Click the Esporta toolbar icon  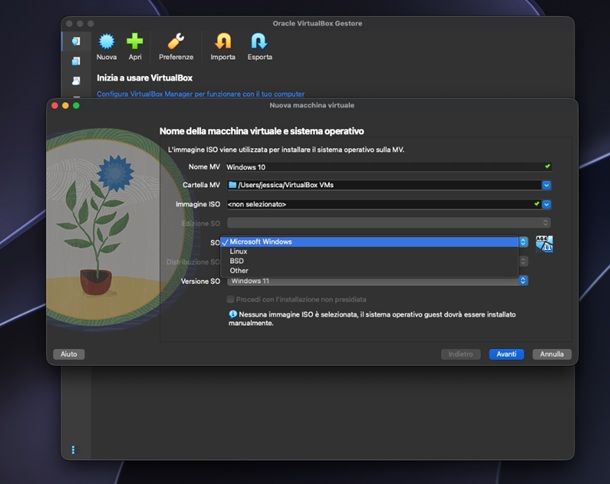pyautogui.click(x=259, y=41)
